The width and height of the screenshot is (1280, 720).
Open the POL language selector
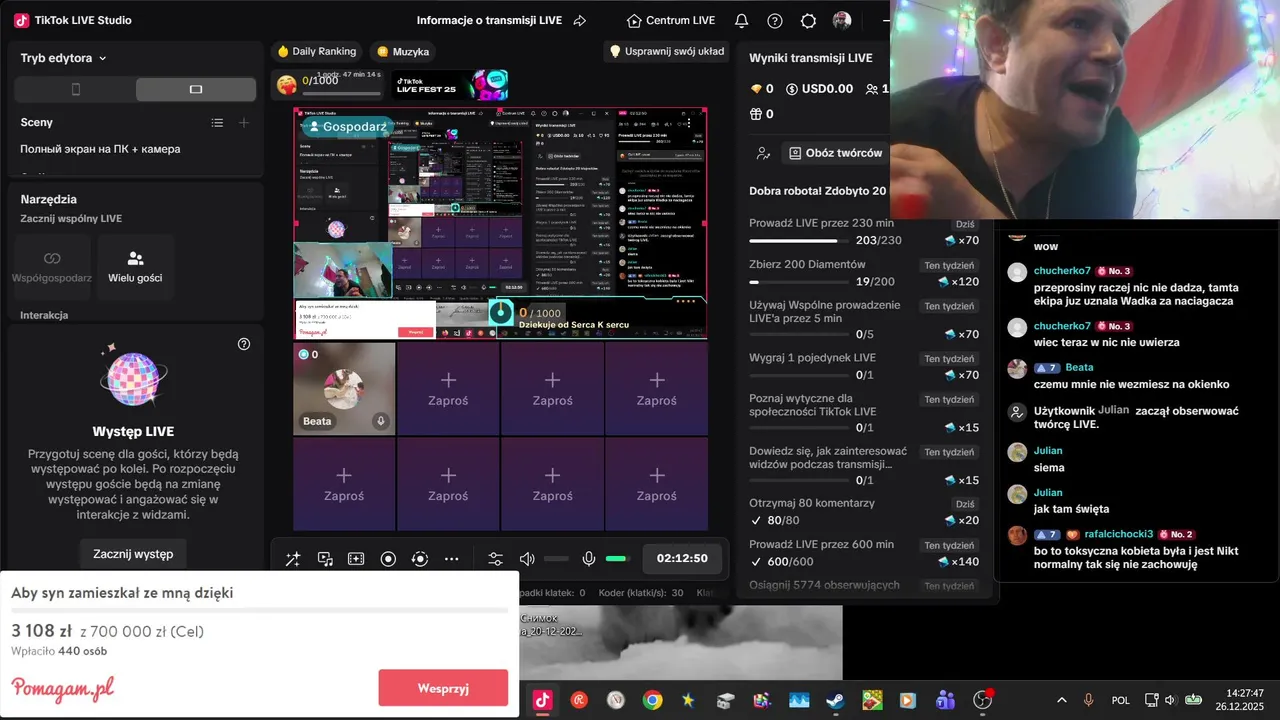[x=1121, y=700]
